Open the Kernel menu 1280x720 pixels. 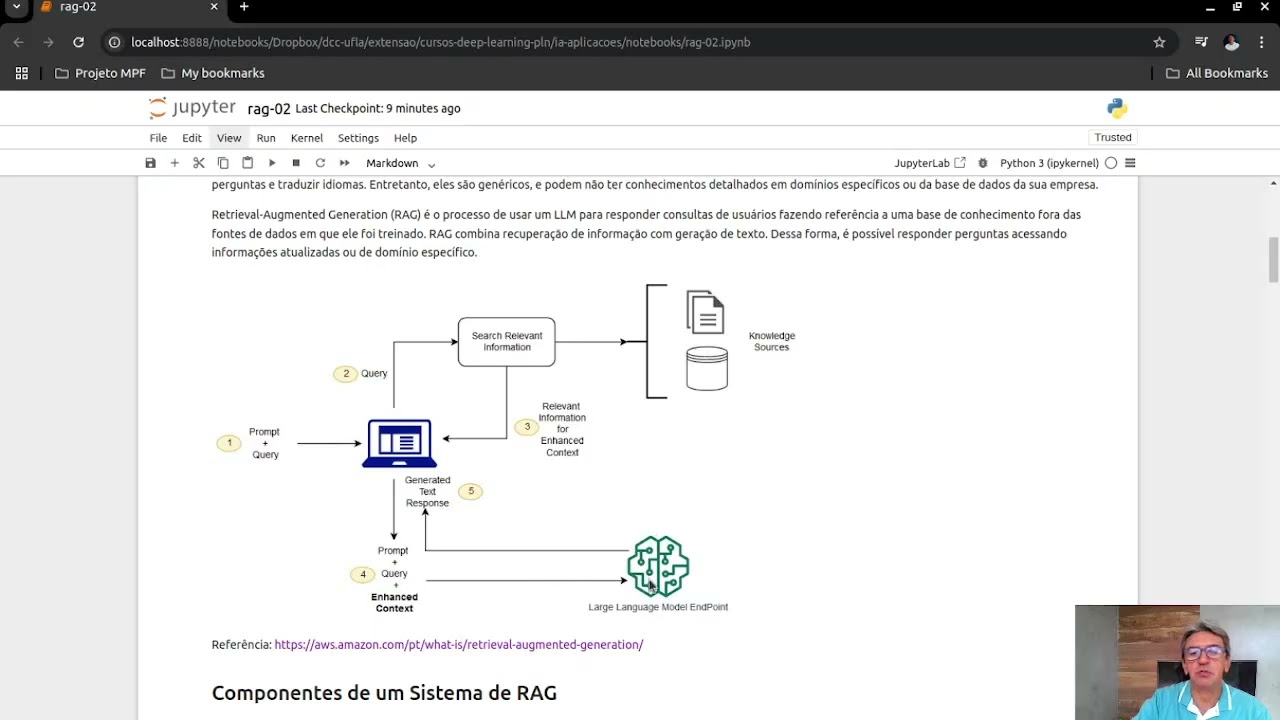[307, 138]
